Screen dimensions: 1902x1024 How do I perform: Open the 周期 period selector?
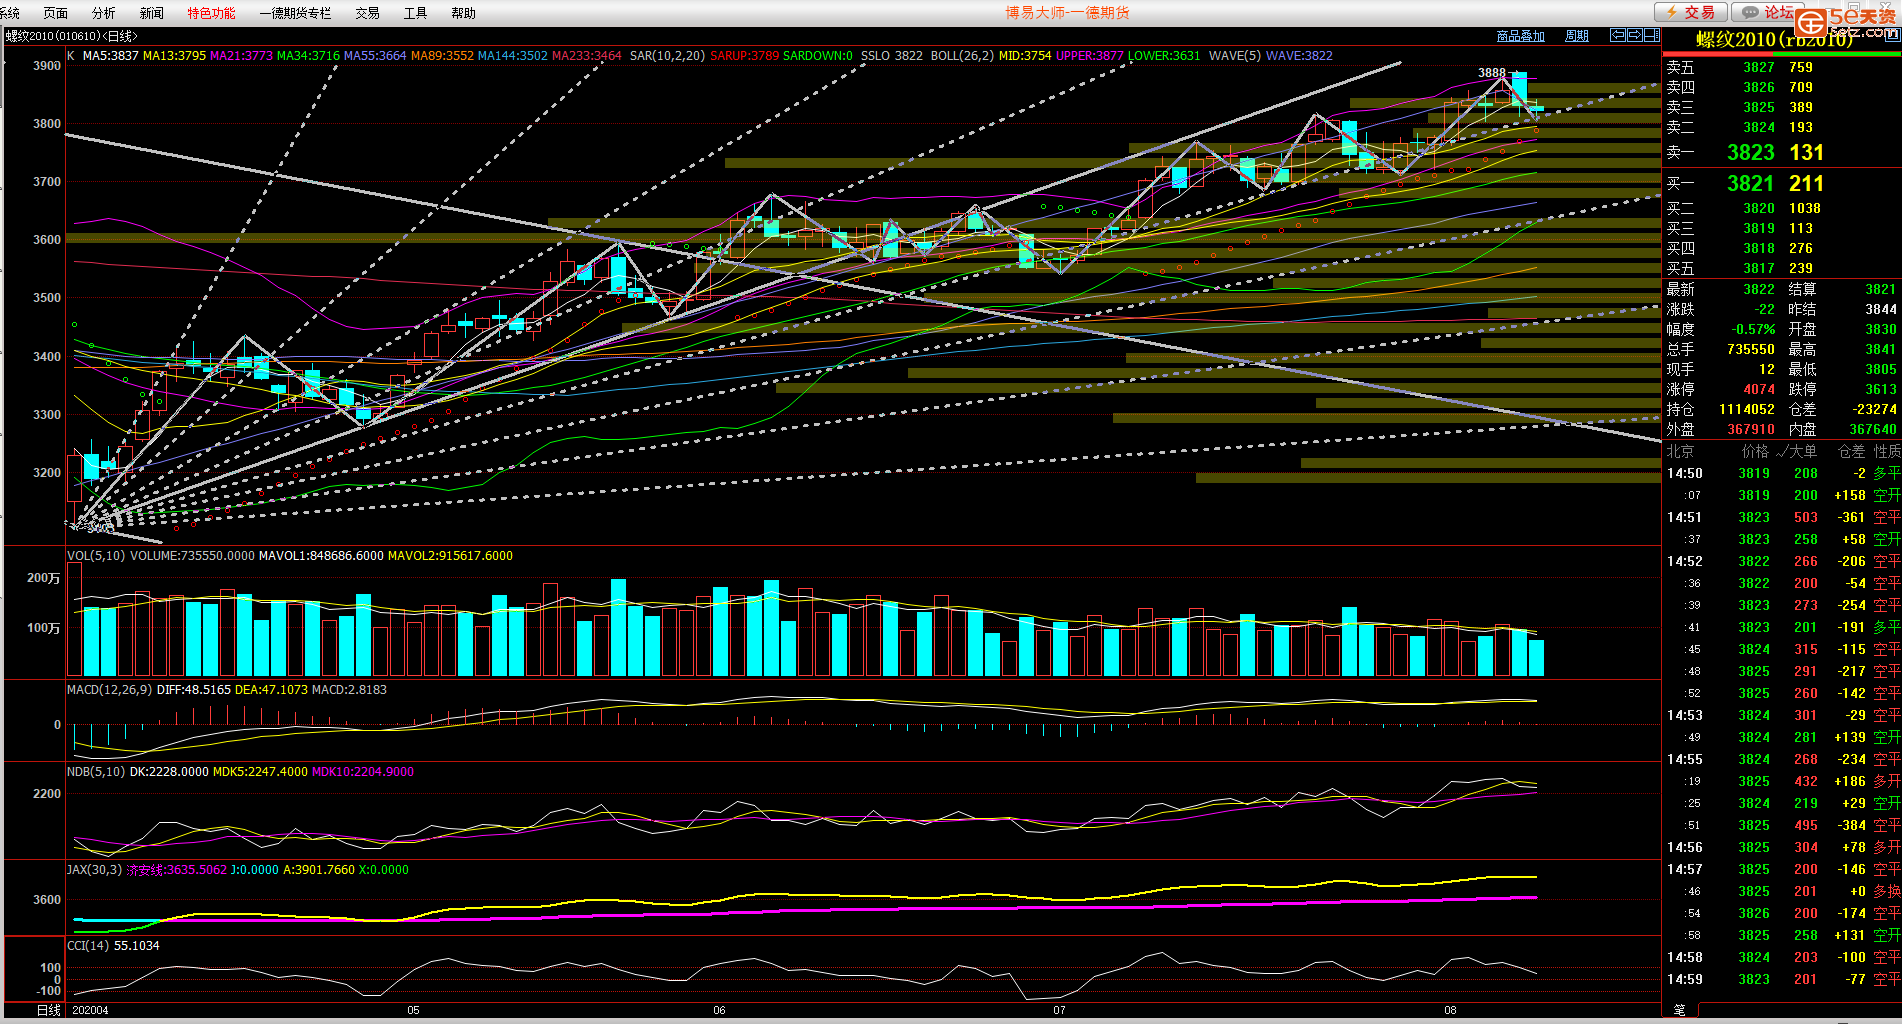tap(1577, 36)
